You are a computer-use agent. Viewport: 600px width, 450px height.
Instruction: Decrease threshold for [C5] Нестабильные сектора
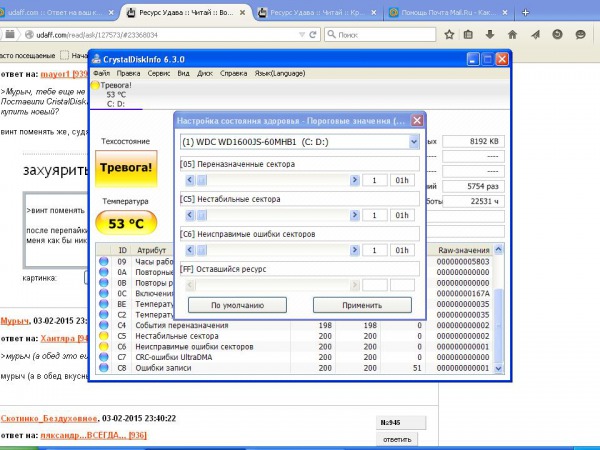coord(190,215)
